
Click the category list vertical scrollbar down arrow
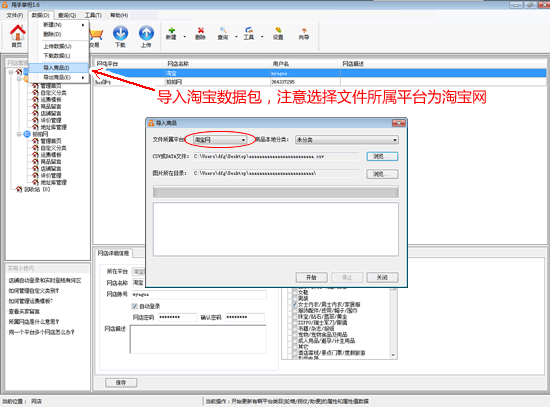pyautogui.click(x=393, y=355)
